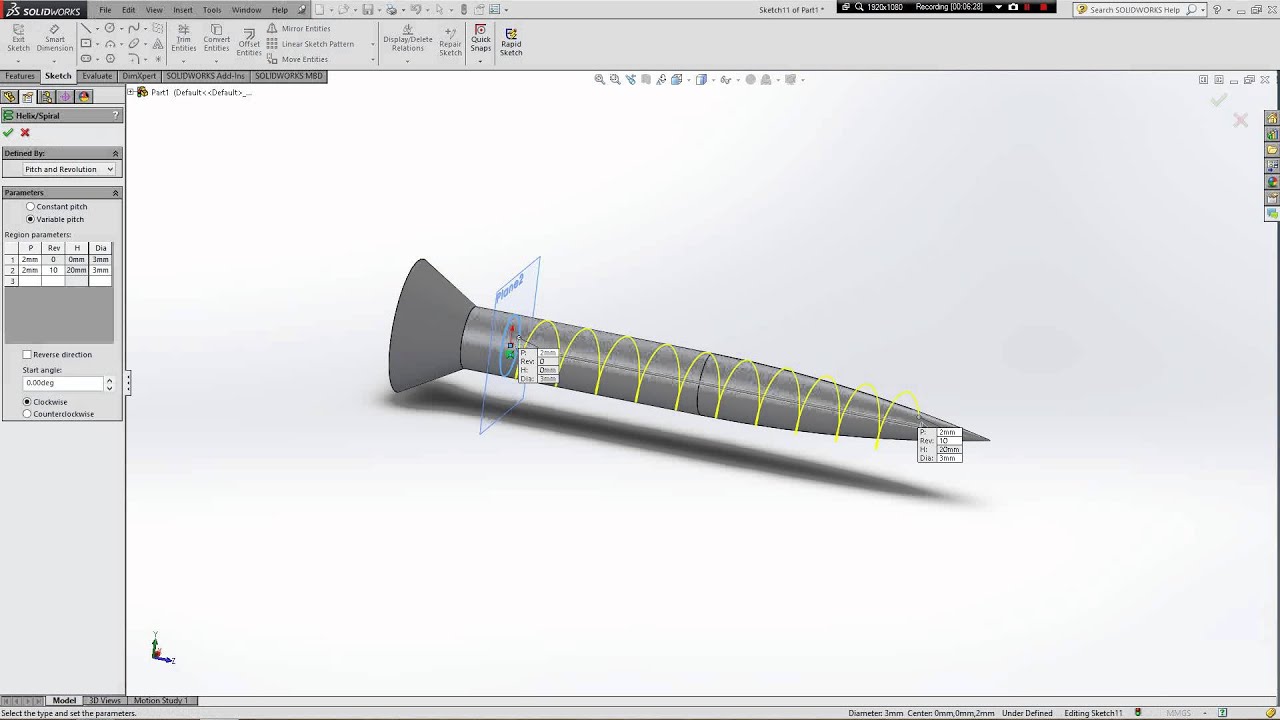This screenshot has width=1280, height=720.
Task: Choose the Trim Entities tool
Action: click(x=184, y=39)
